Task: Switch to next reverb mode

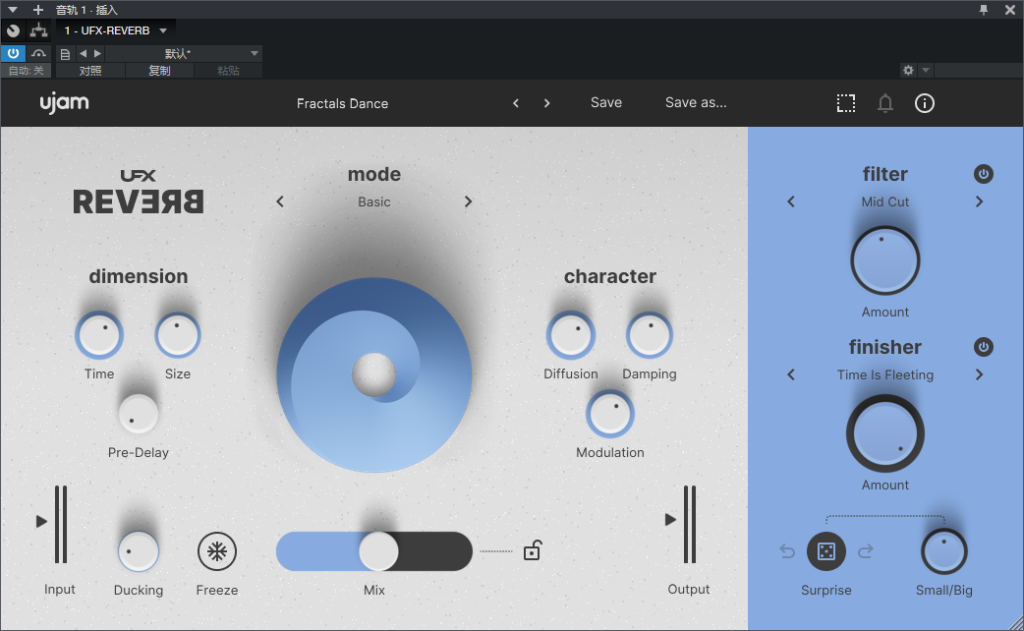Action: click(468, 202)
